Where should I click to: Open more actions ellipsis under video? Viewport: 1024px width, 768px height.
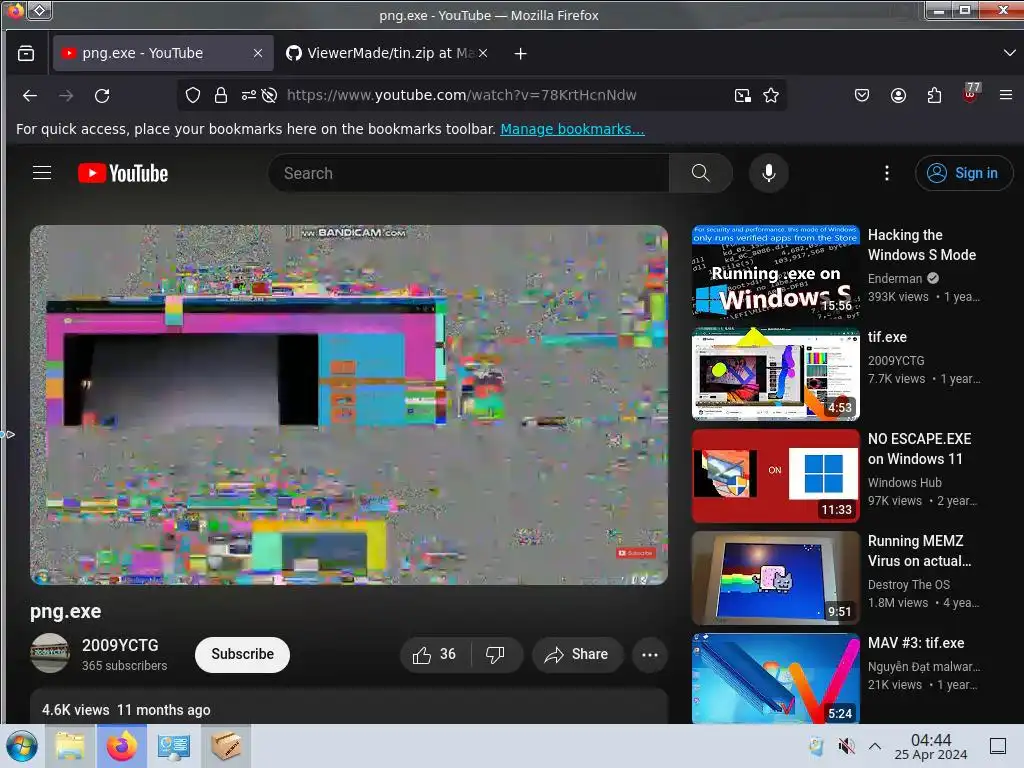pos(650,654)
